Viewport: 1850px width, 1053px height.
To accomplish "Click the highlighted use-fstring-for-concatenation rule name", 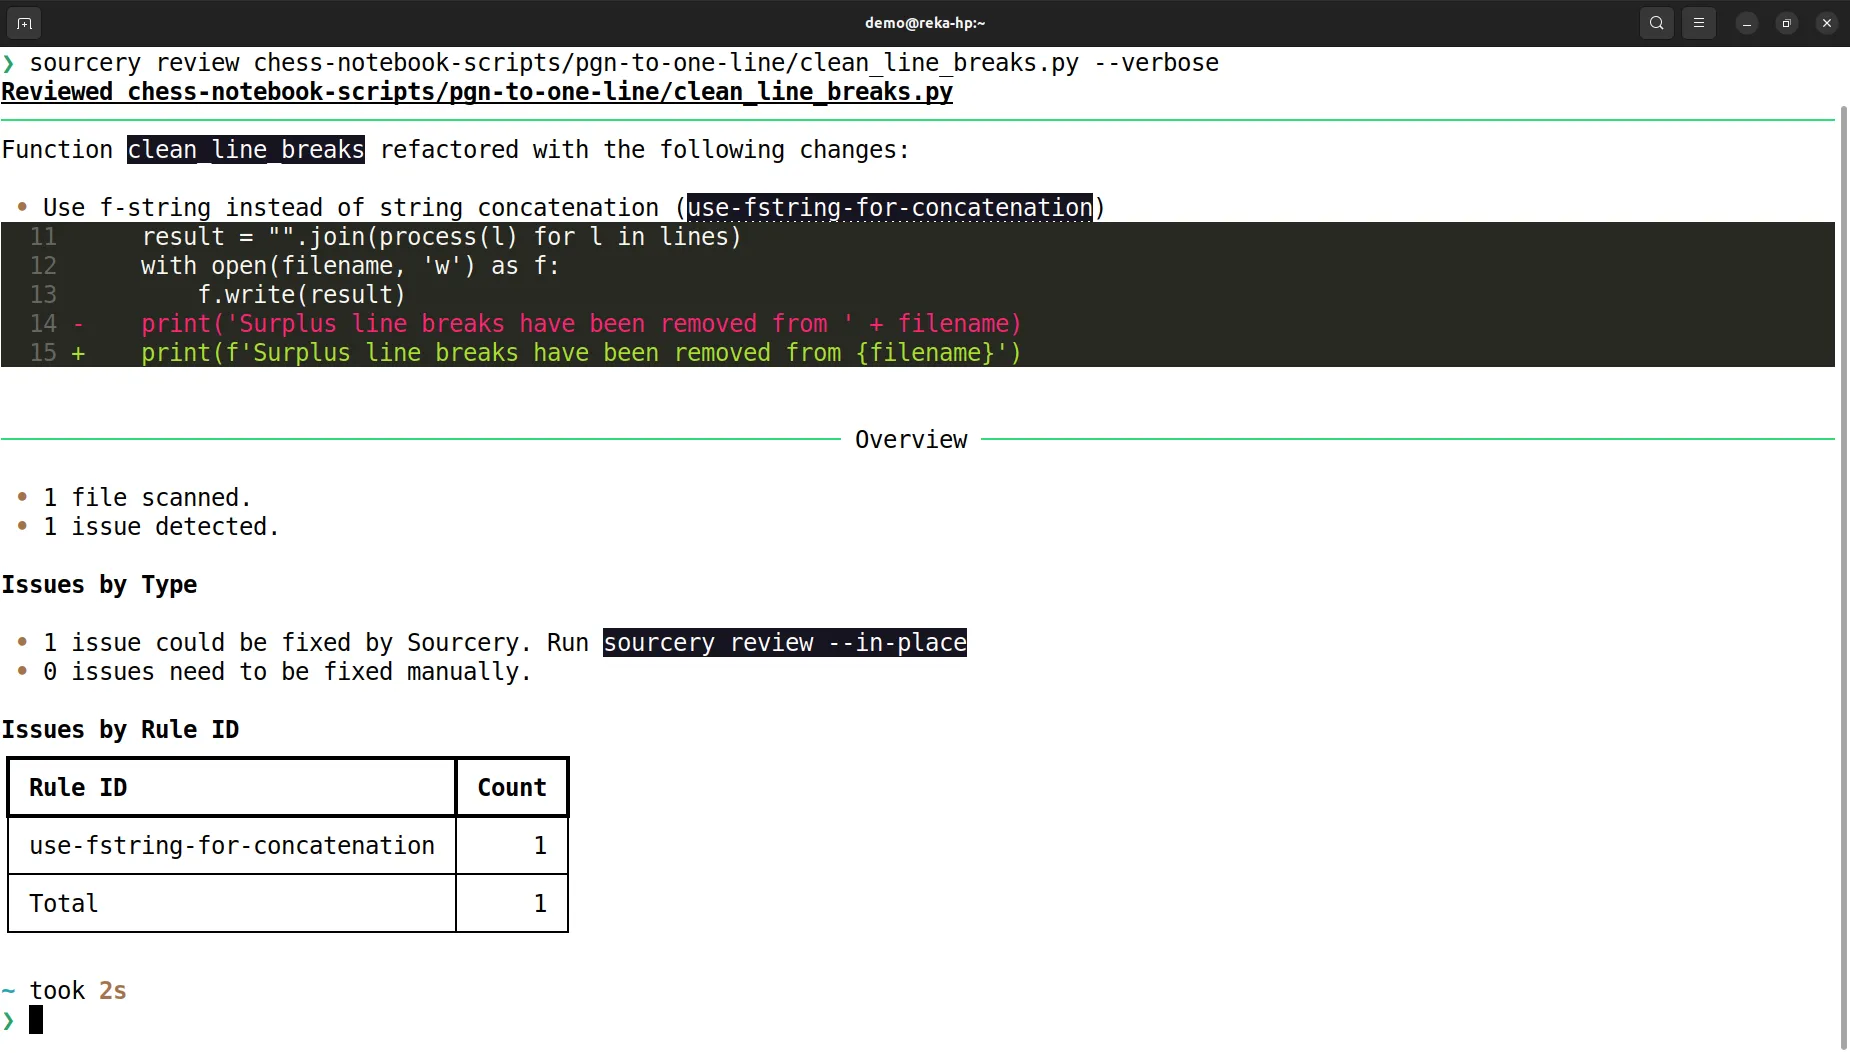I will (888, 207).
